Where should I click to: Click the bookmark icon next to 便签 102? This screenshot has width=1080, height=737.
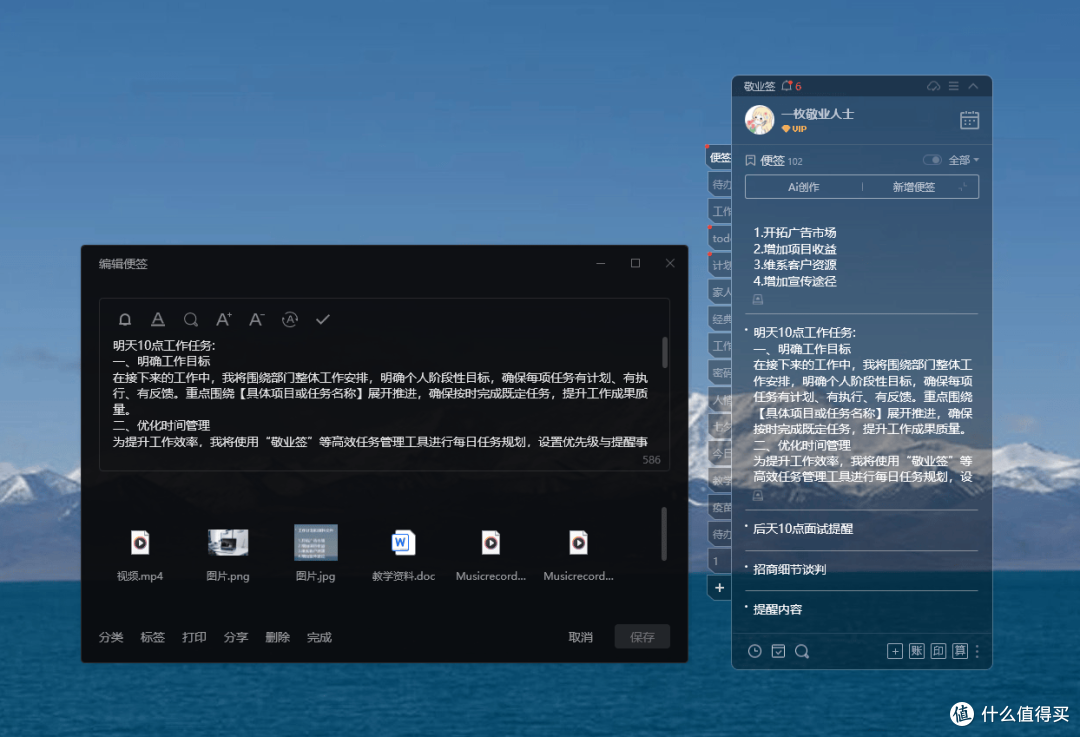tap(751, 160)
